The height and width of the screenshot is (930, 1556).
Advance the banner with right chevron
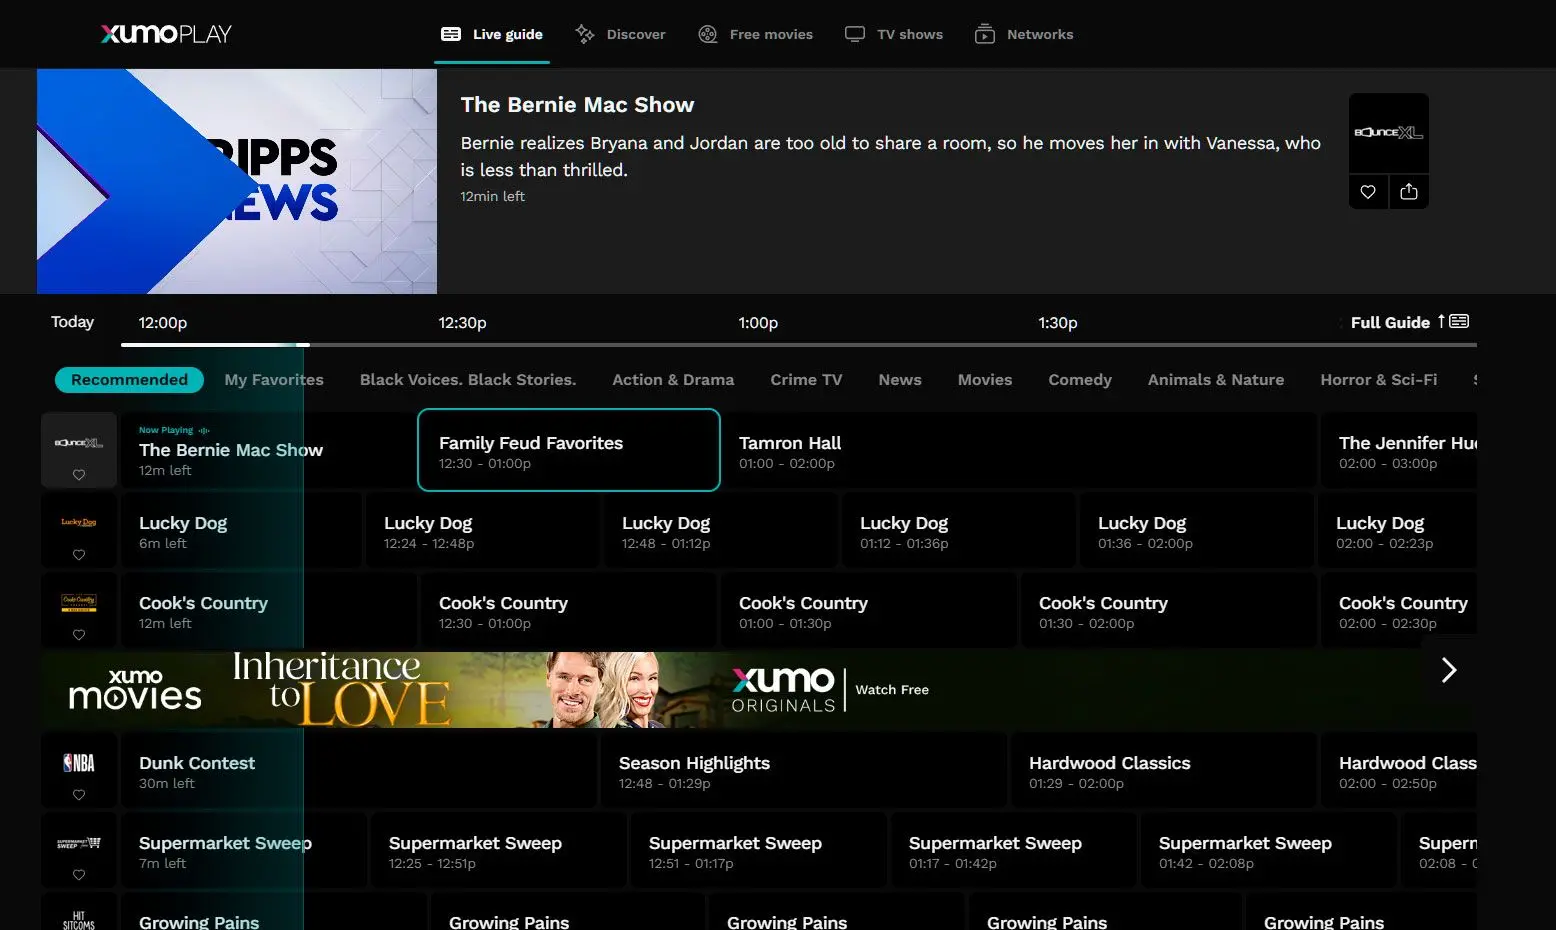[x=1448, y=670]
